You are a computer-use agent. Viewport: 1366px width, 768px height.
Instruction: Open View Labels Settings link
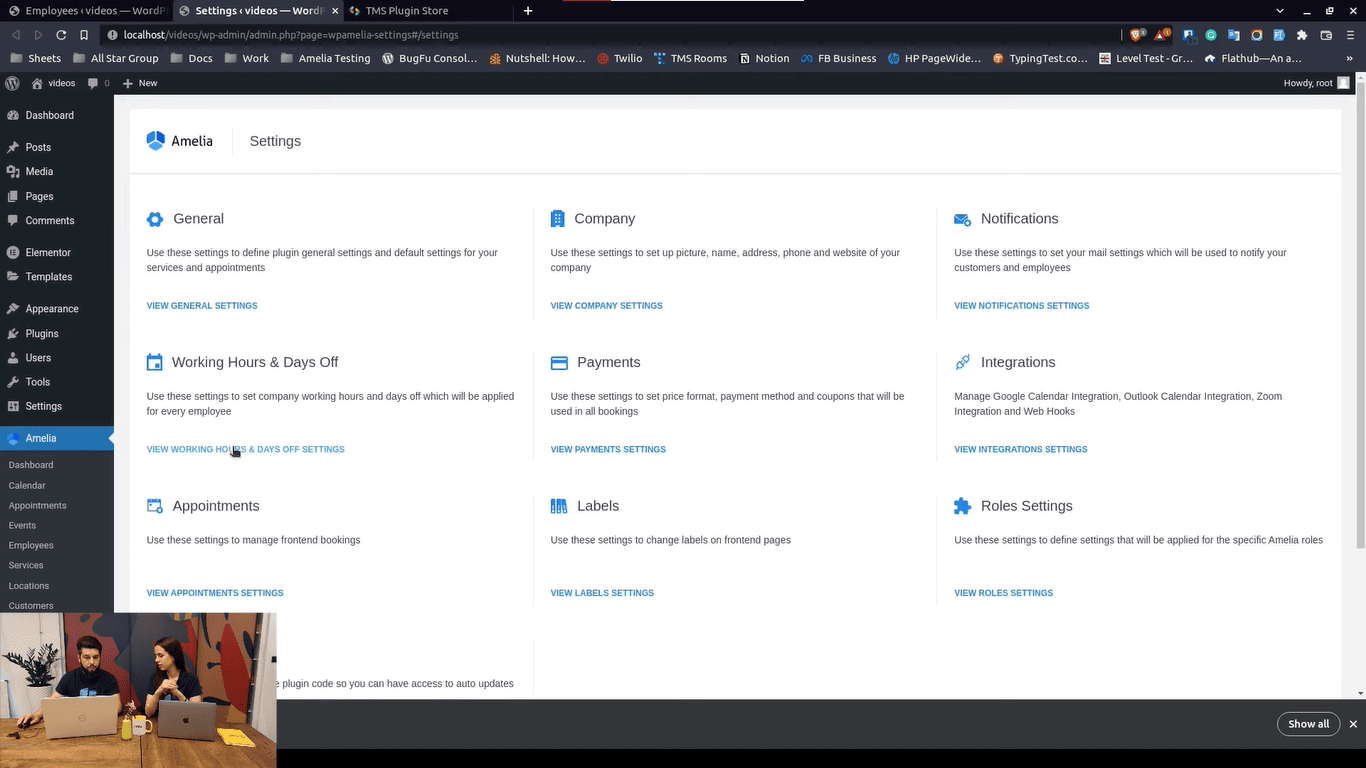[x=602, y=593]
